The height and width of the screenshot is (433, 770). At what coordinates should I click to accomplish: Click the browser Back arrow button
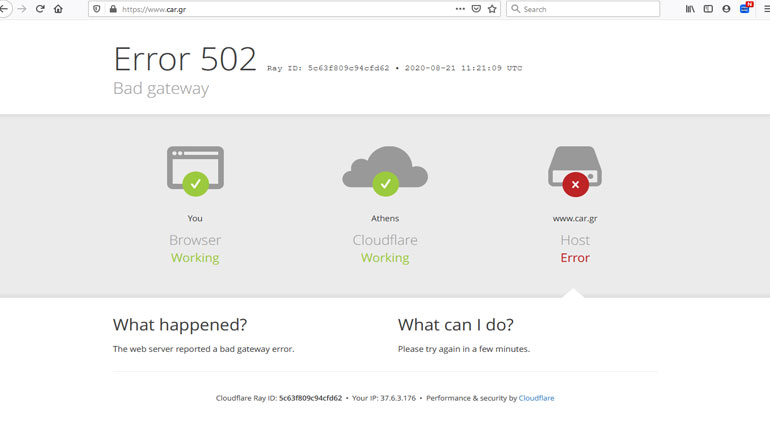click(4, 9)
